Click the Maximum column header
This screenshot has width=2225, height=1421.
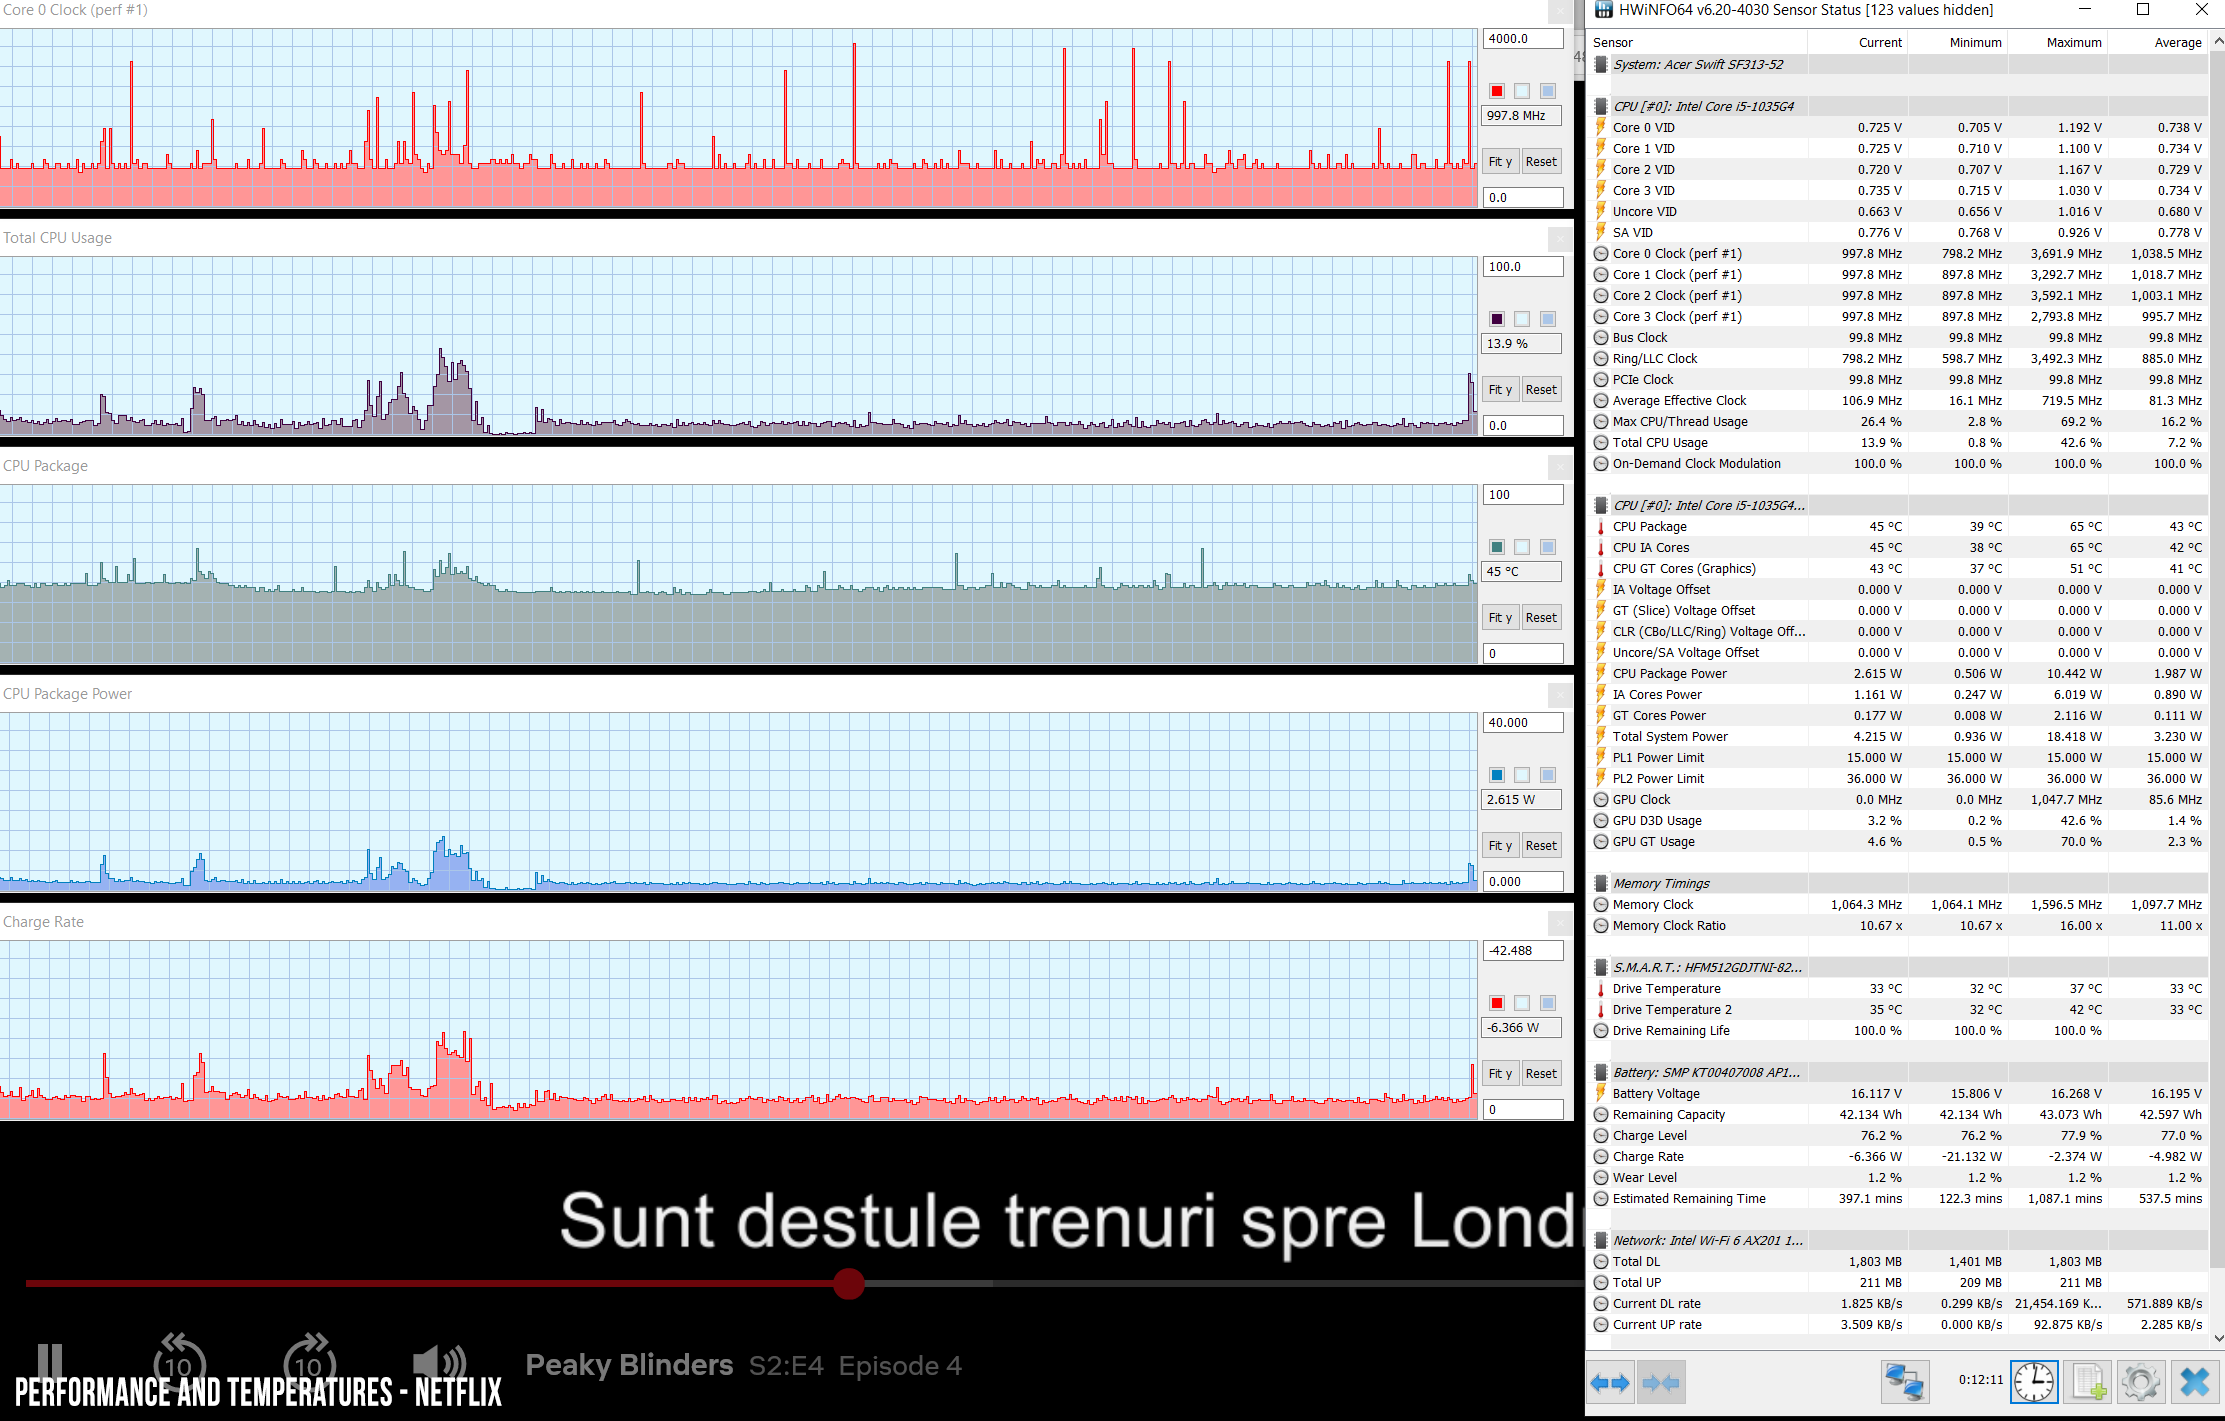point(2057,43)
